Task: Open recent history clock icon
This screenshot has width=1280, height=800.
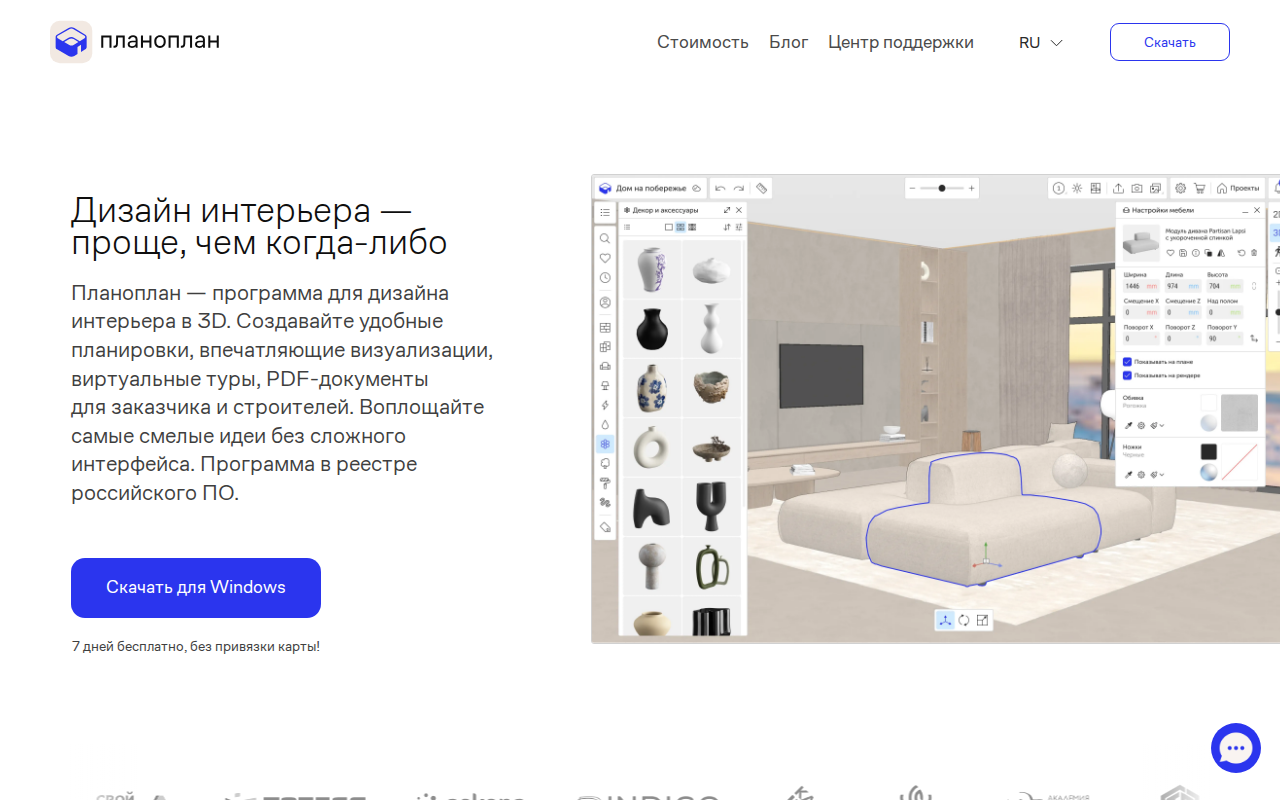Action: [605, 278]
